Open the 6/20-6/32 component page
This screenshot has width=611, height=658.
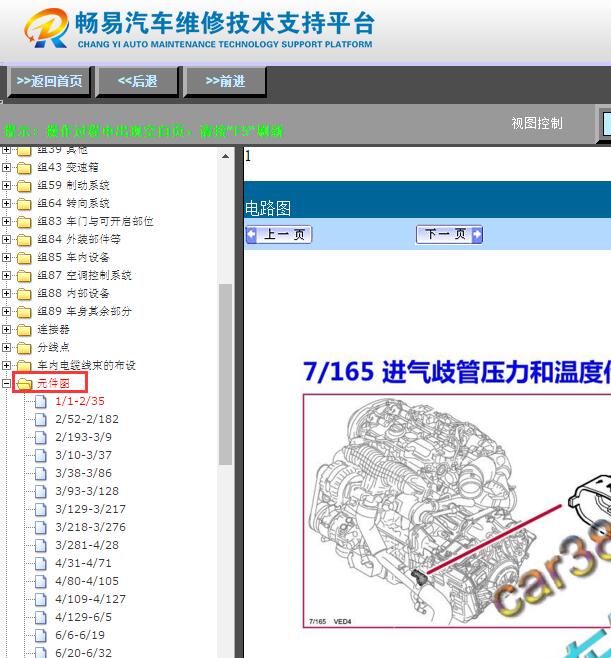[x=84, y=653]
